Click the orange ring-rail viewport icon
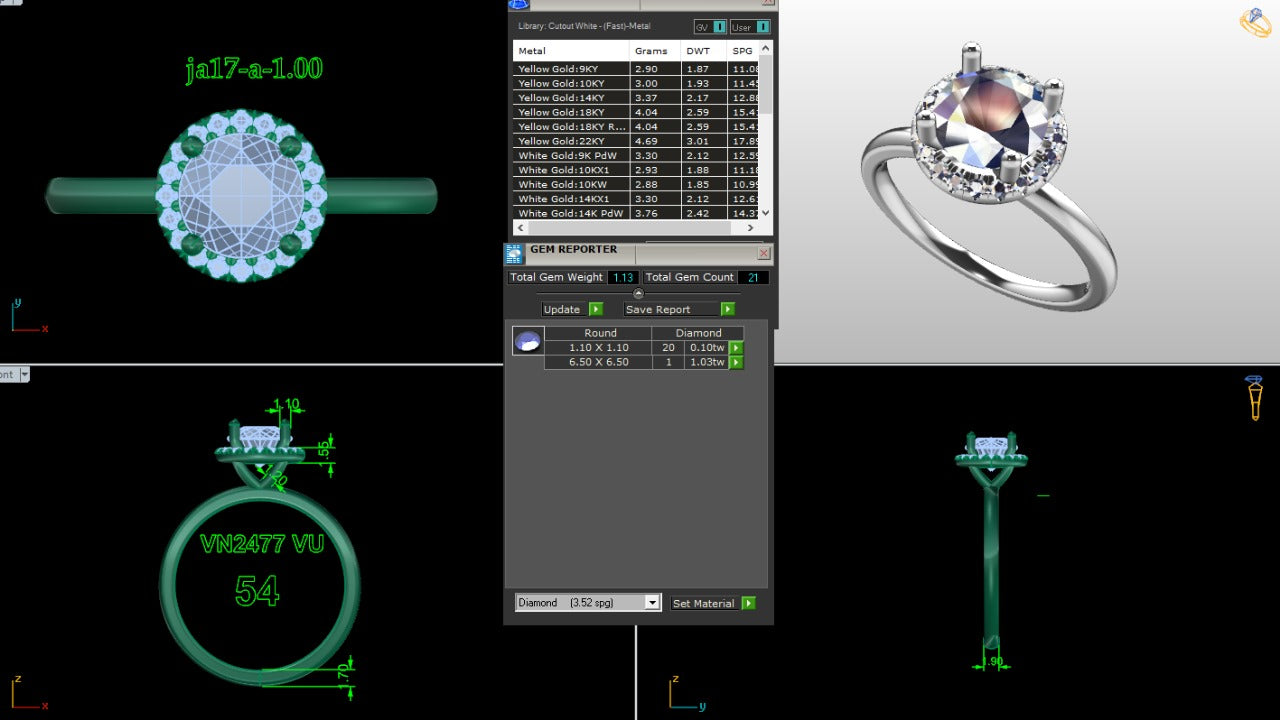The width and height of the screenshot is (1280, 720). 1254,397
